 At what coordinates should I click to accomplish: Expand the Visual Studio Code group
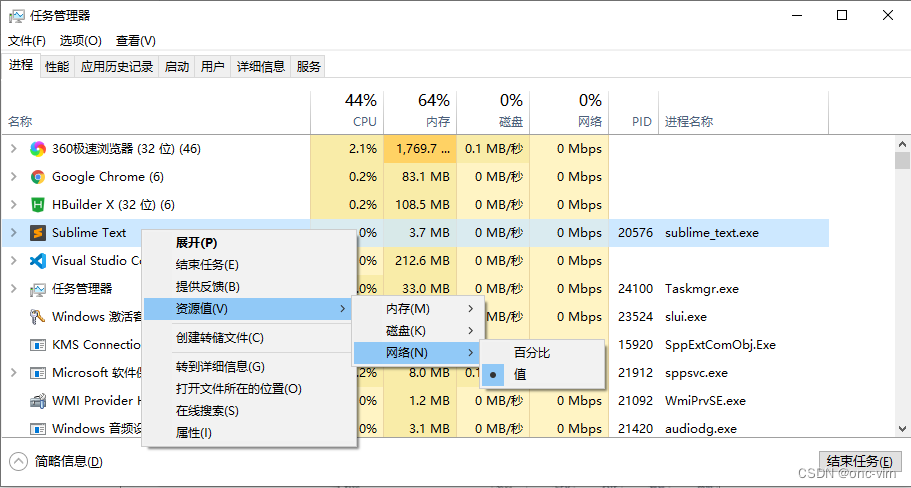coord(13,260)
